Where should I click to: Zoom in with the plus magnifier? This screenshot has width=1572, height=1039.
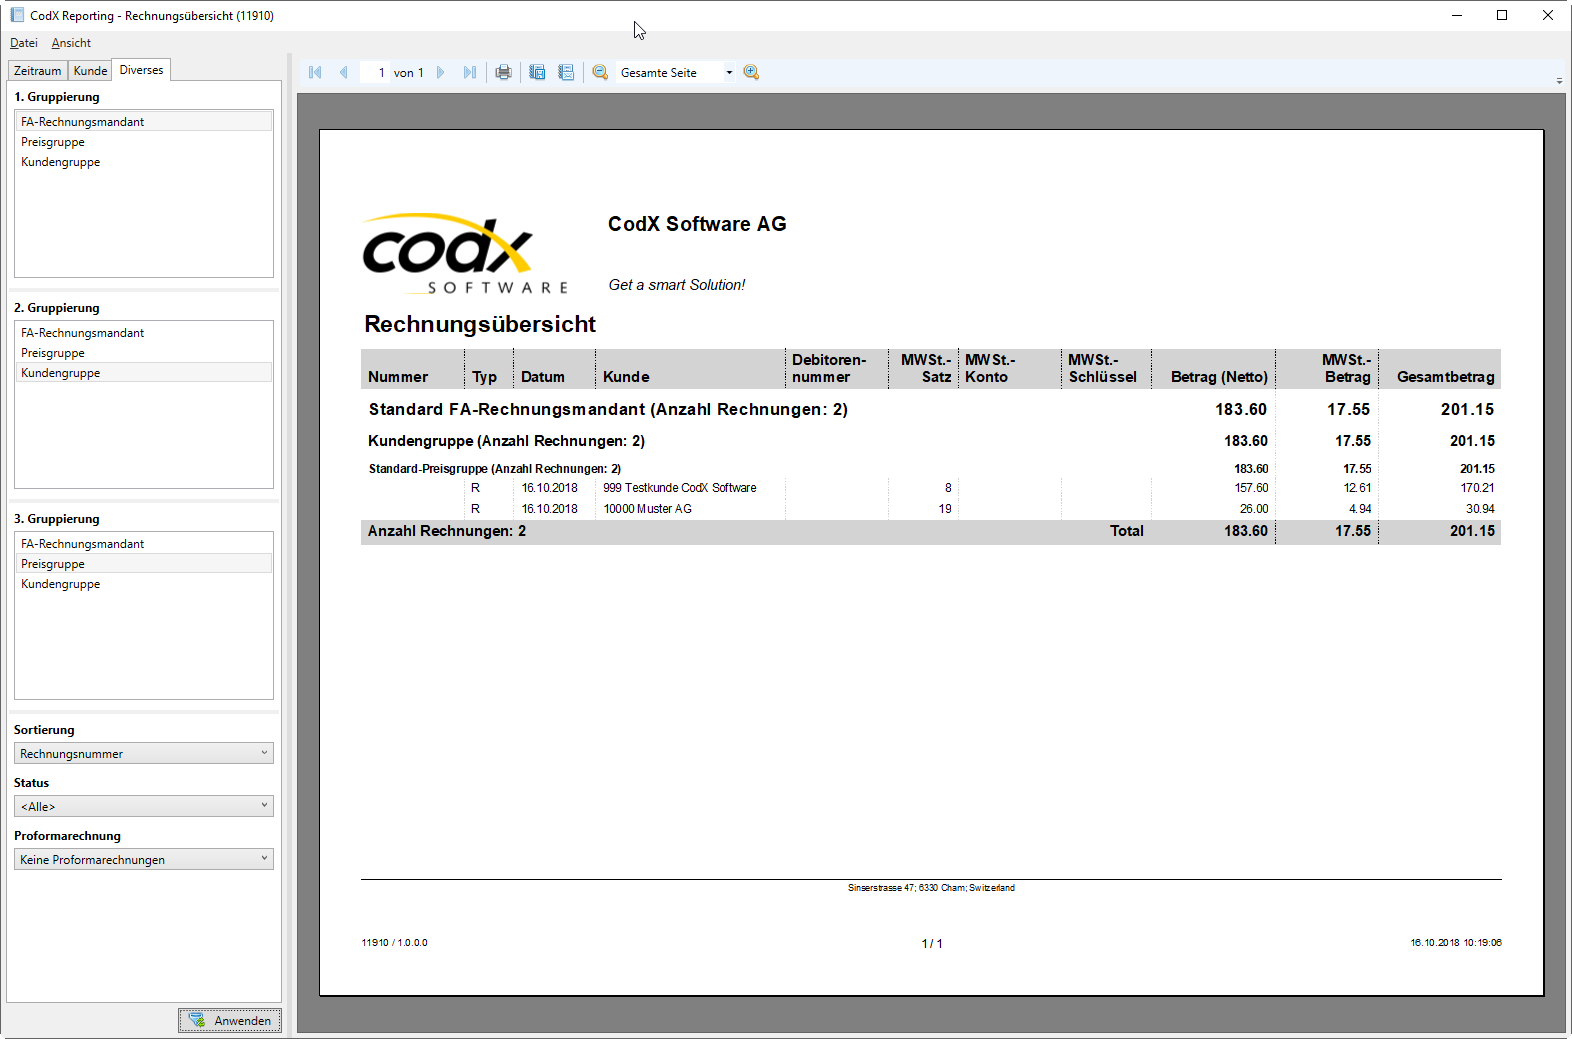coord(752,72)
